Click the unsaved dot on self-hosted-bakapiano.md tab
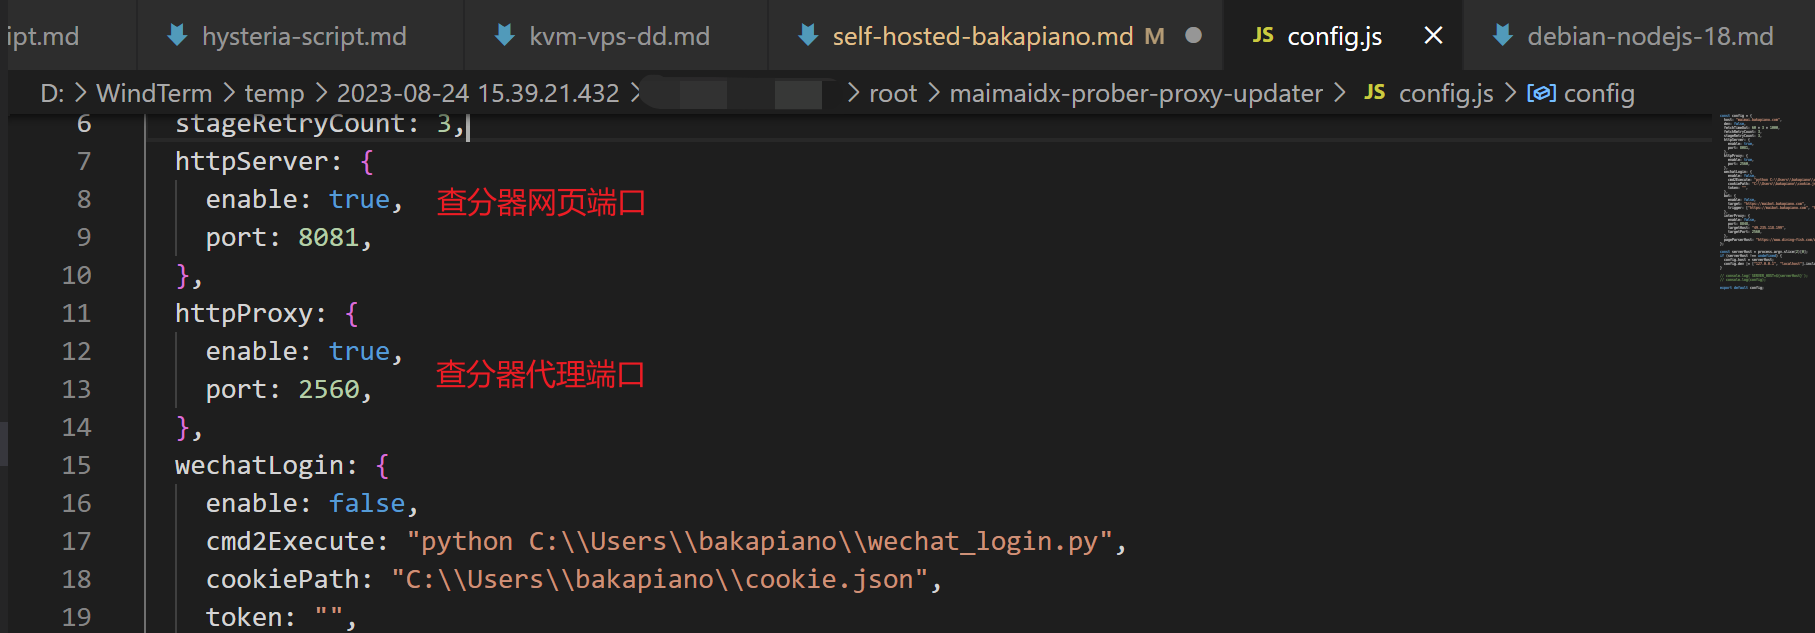Screen dimensions: 1815x633 1193,36
